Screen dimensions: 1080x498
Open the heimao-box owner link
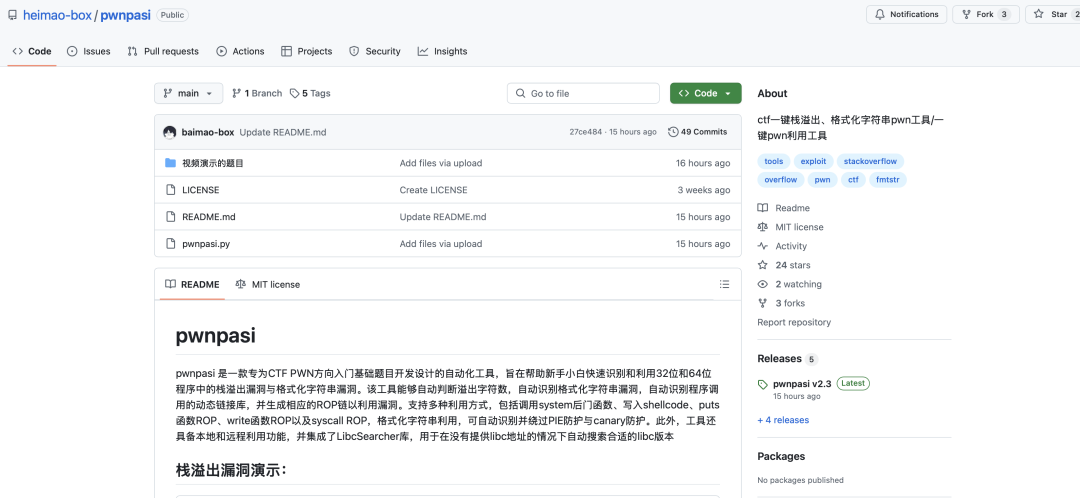pos(57,15)
